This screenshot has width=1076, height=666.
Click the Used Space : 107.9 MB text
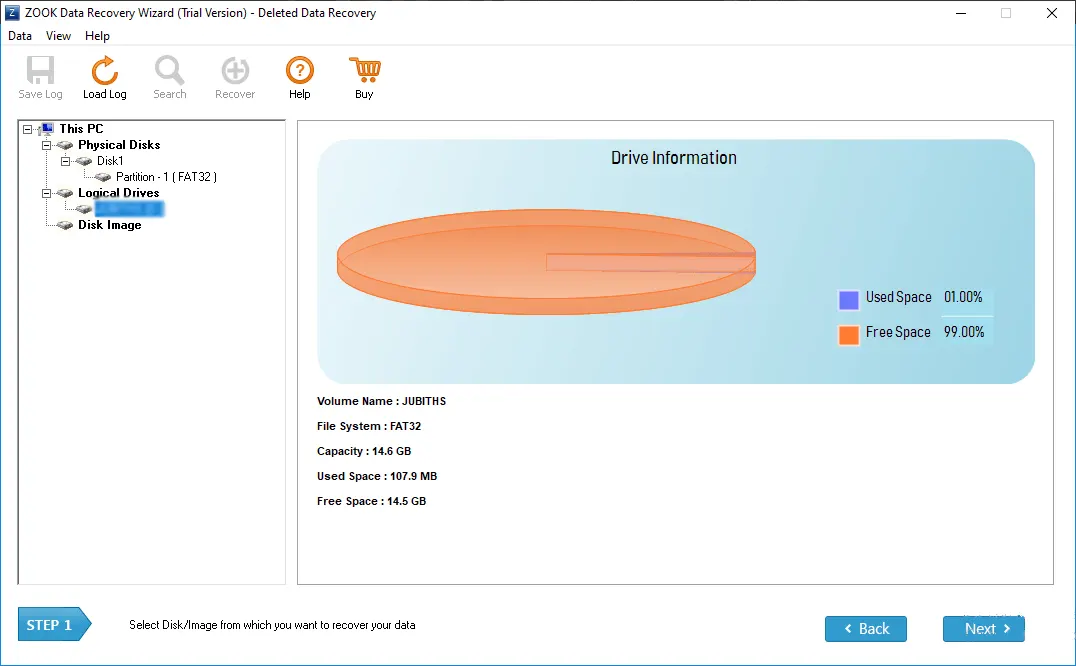(377, 476)
